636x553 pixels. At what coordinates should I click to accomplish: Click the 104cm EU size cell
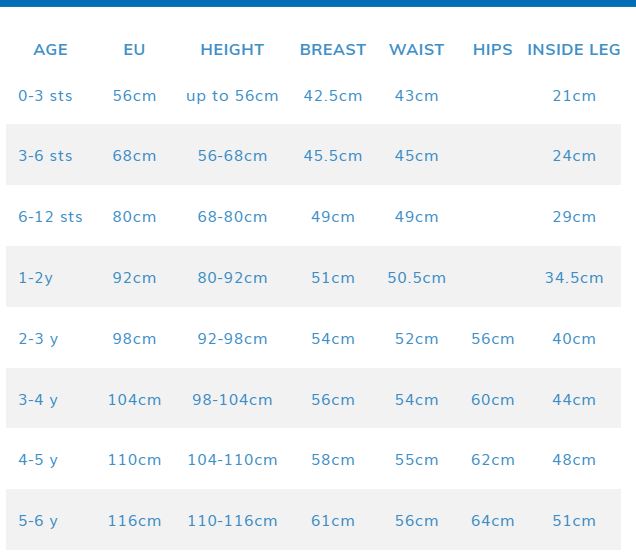click(x=134, y=400)
